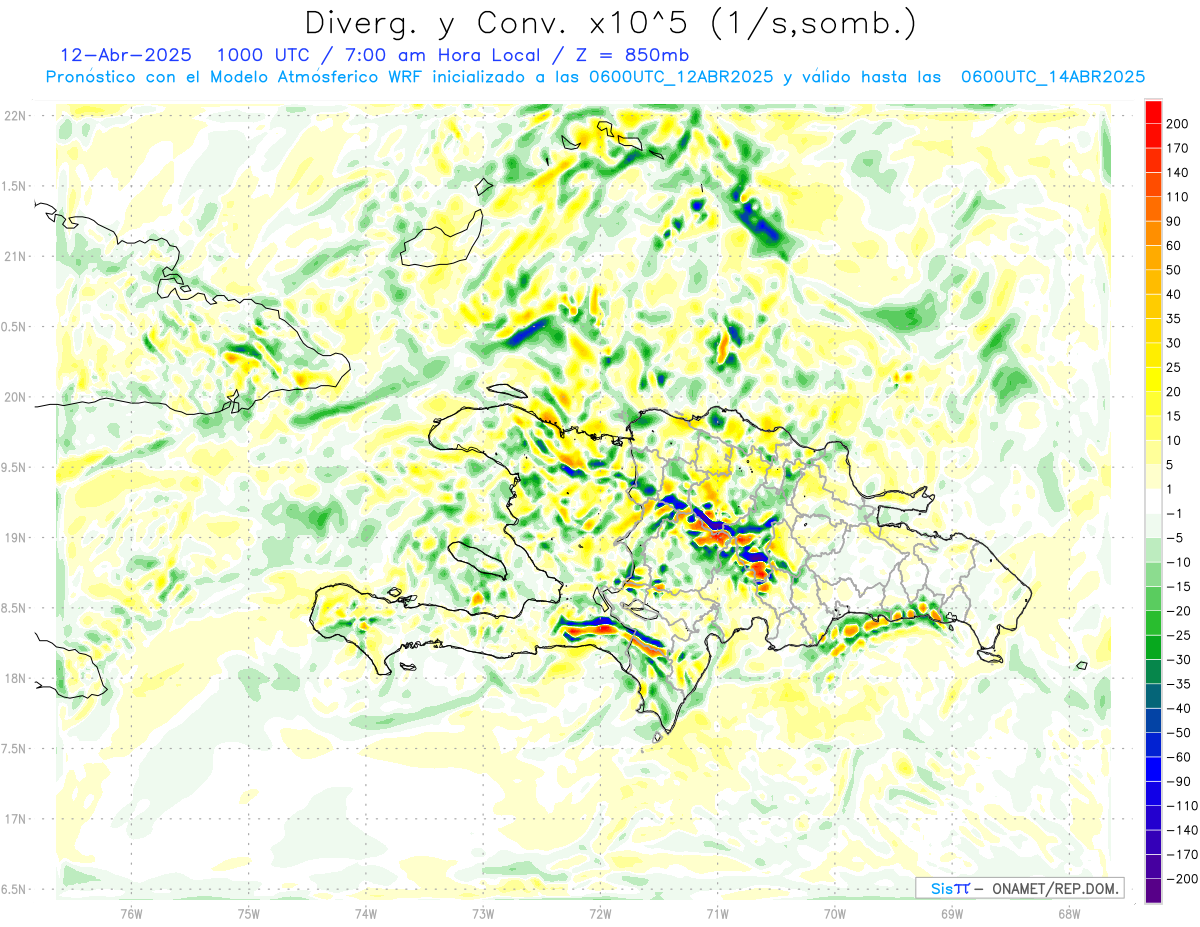Click the color scale value -10
Image resolution: width=1200 pixels, height=927 pixels.
coord(1178,562)
